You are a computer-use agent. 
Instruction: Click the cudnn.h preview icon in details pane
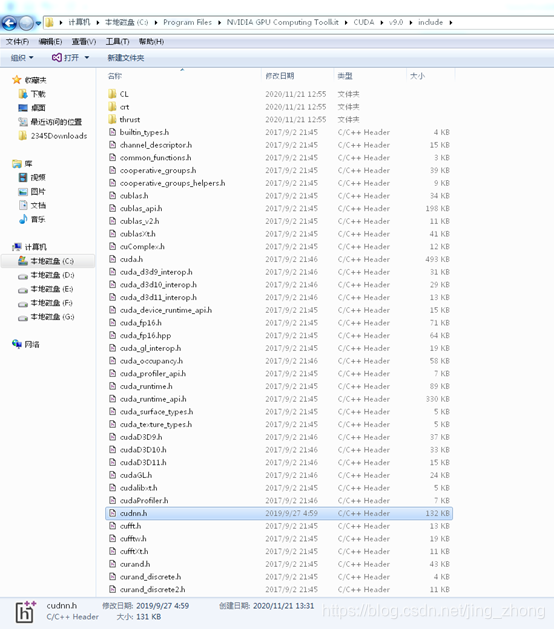[x=26, y=612]
